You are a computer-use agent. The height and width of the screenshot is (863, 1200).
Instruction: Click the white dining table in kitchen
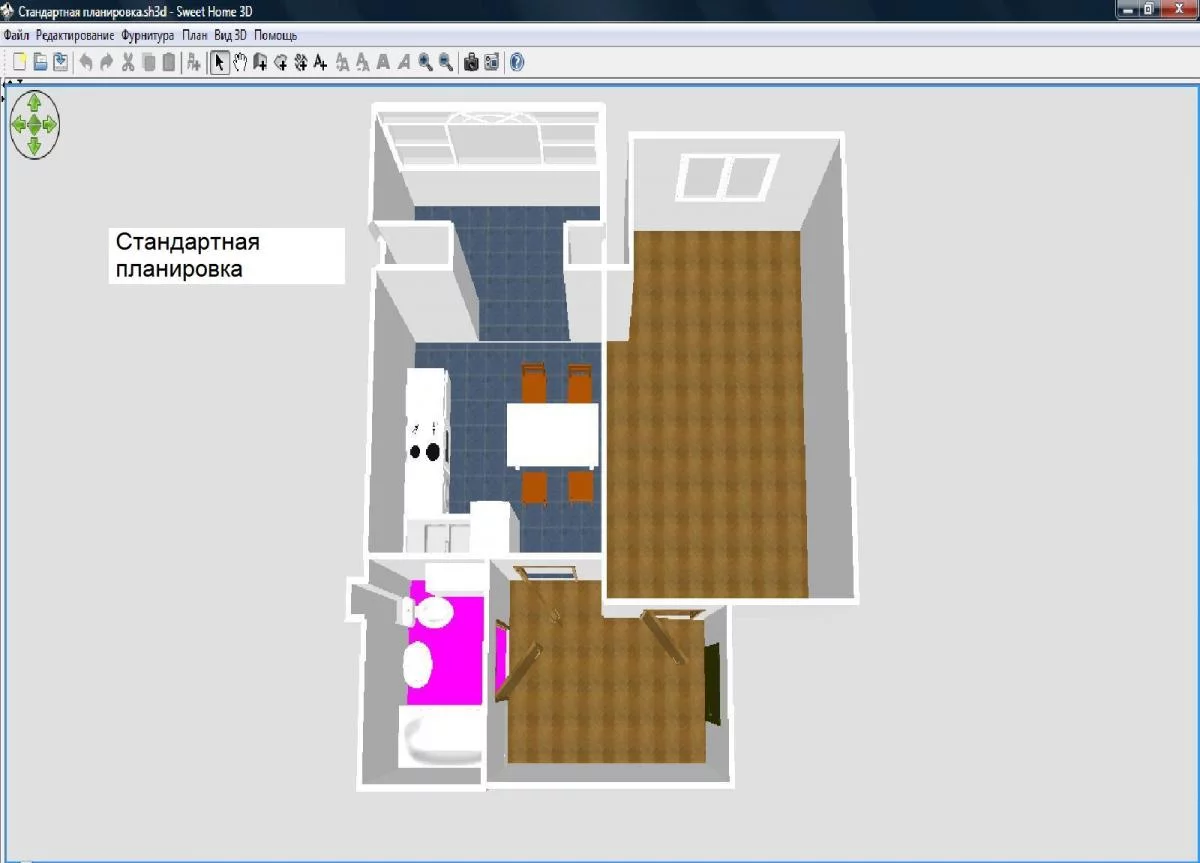(553, 435)
